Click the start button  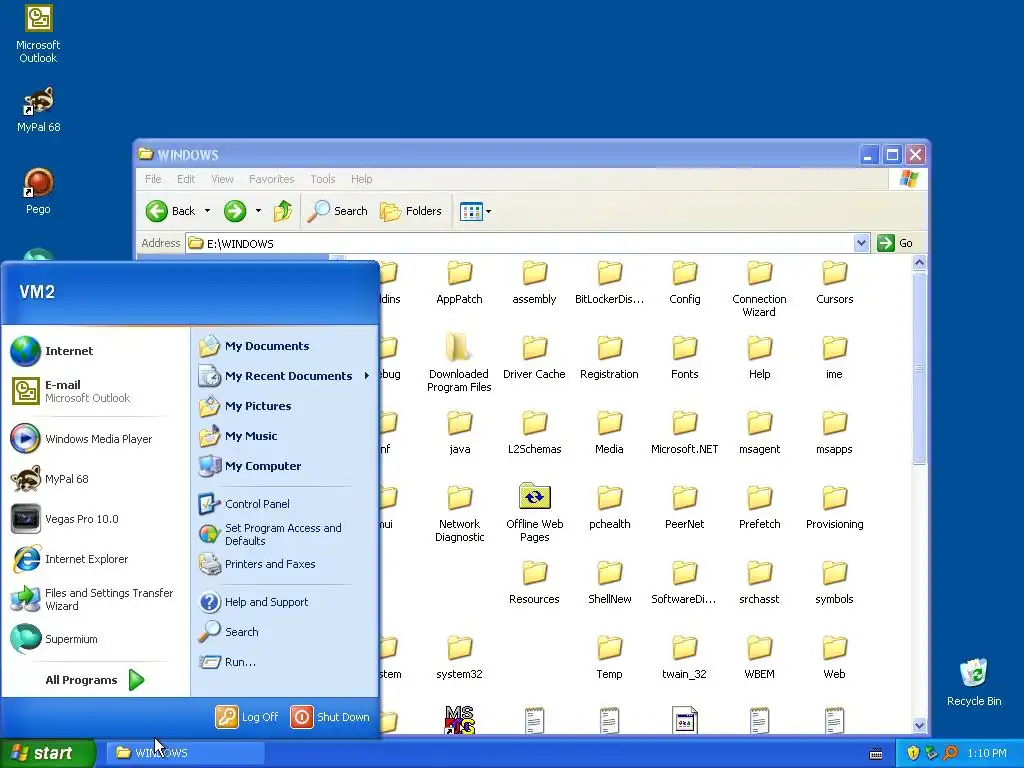point(47,753)
